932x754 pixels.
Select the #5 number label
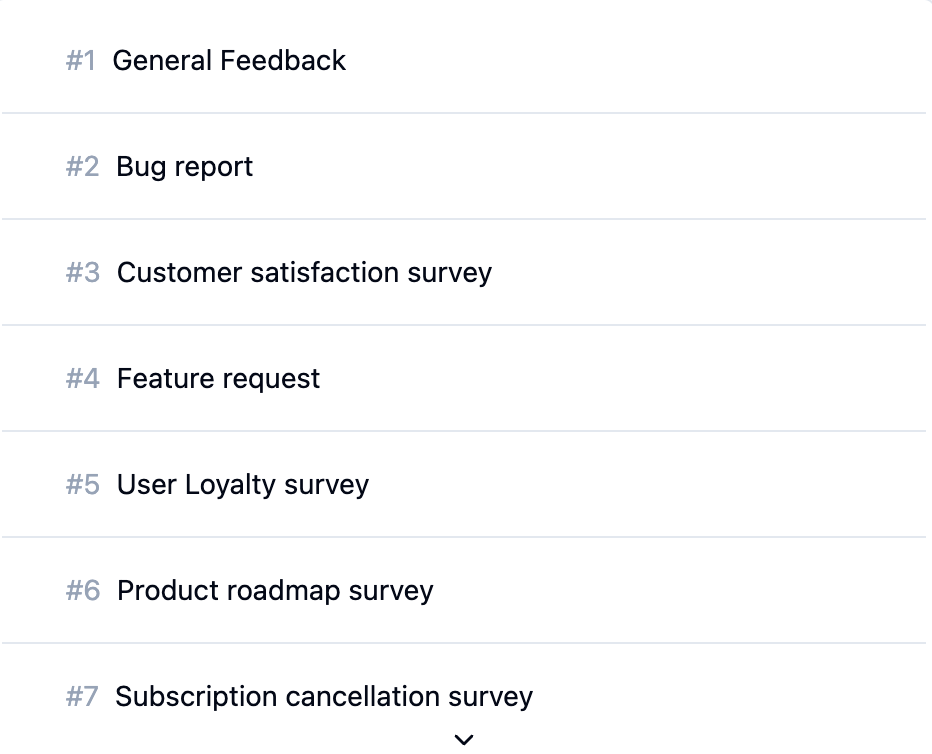83,485
